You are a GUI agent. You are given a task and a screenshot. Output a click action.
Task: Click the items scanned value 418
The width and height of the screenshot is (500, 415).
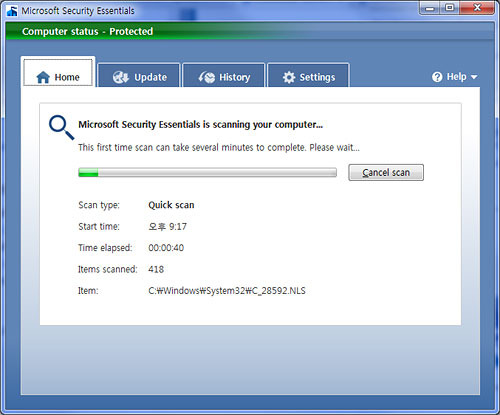tap(156, 269)
